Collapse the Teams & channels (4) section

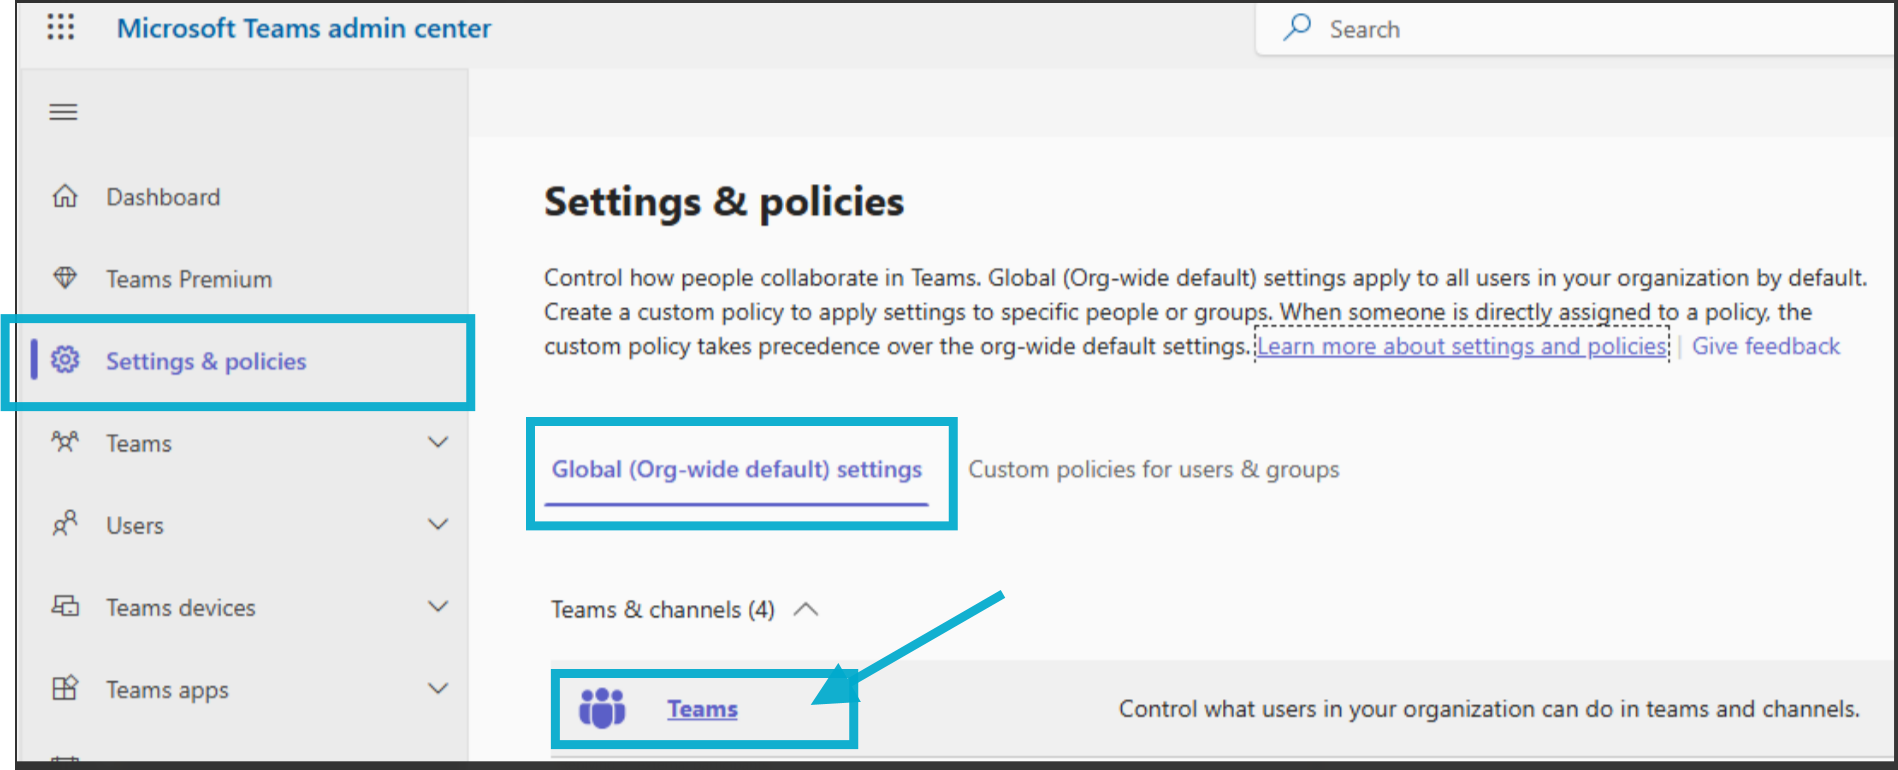pyautogui.click(x=806, y=609)
